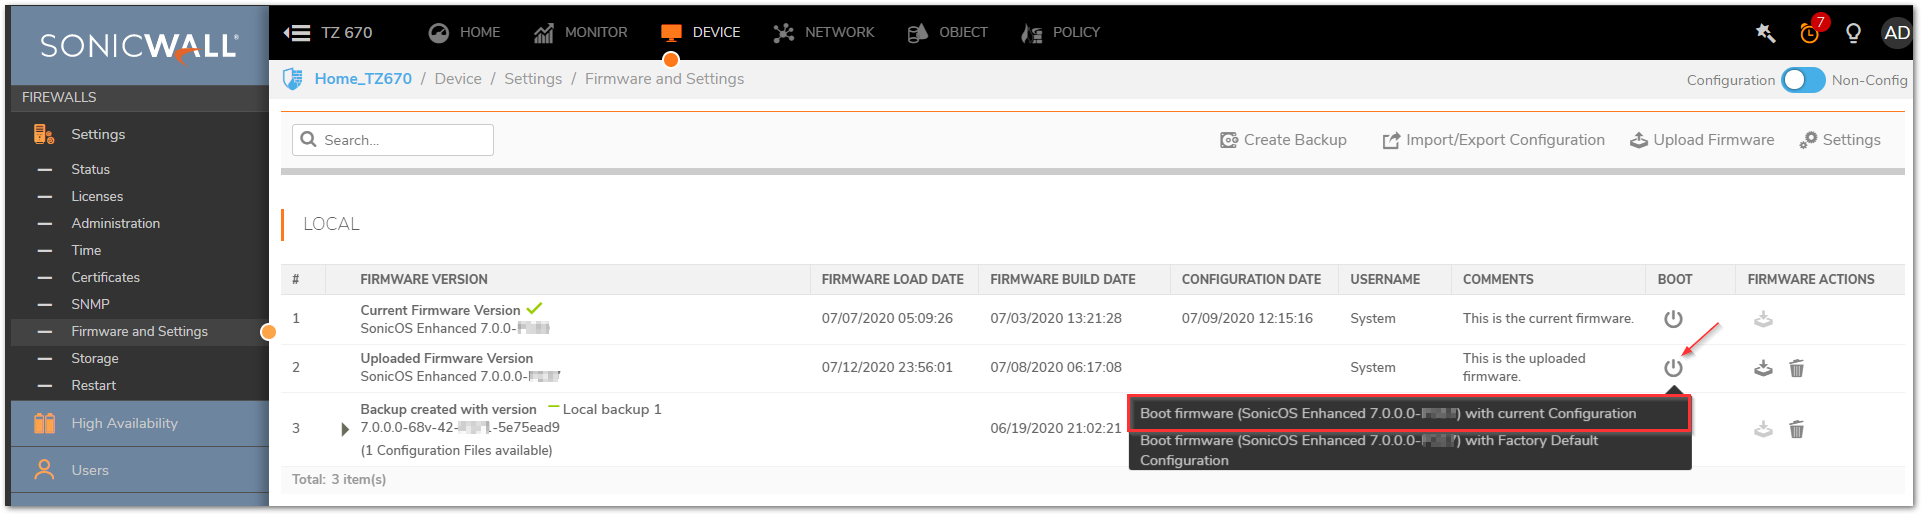The image size is (1922, 515).
Task: Click the Upload Firmware button
Action: pyautogui.click(x=1702, y=140)
